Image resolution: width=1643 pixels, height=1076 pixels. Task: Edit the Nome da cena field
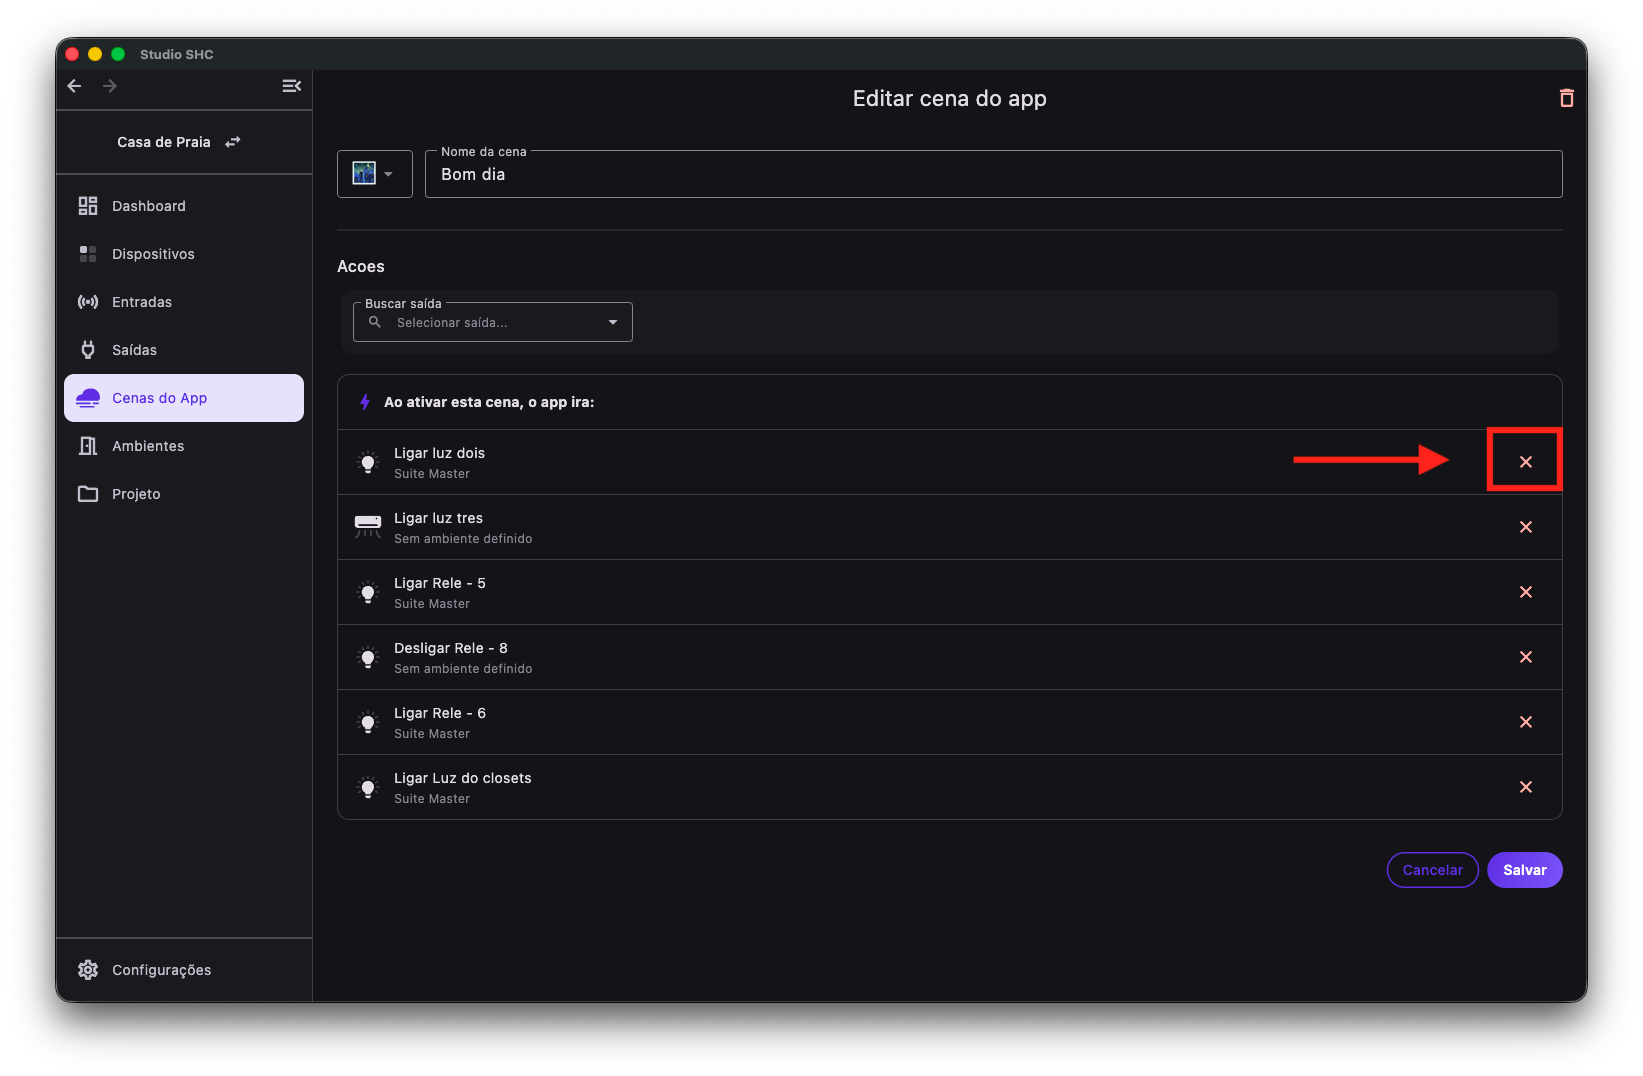[x=994, y=174]
